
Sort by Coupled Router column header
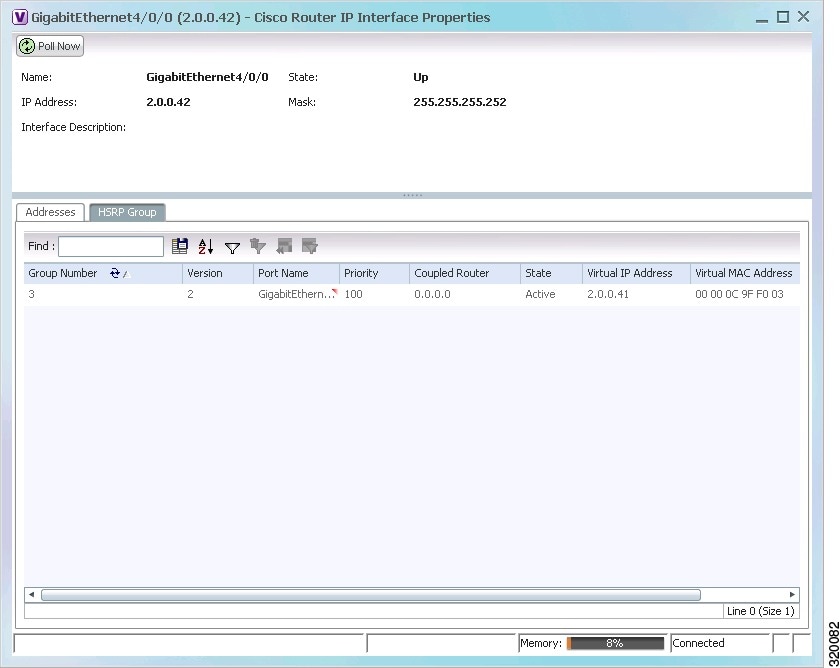coord(465,273)
